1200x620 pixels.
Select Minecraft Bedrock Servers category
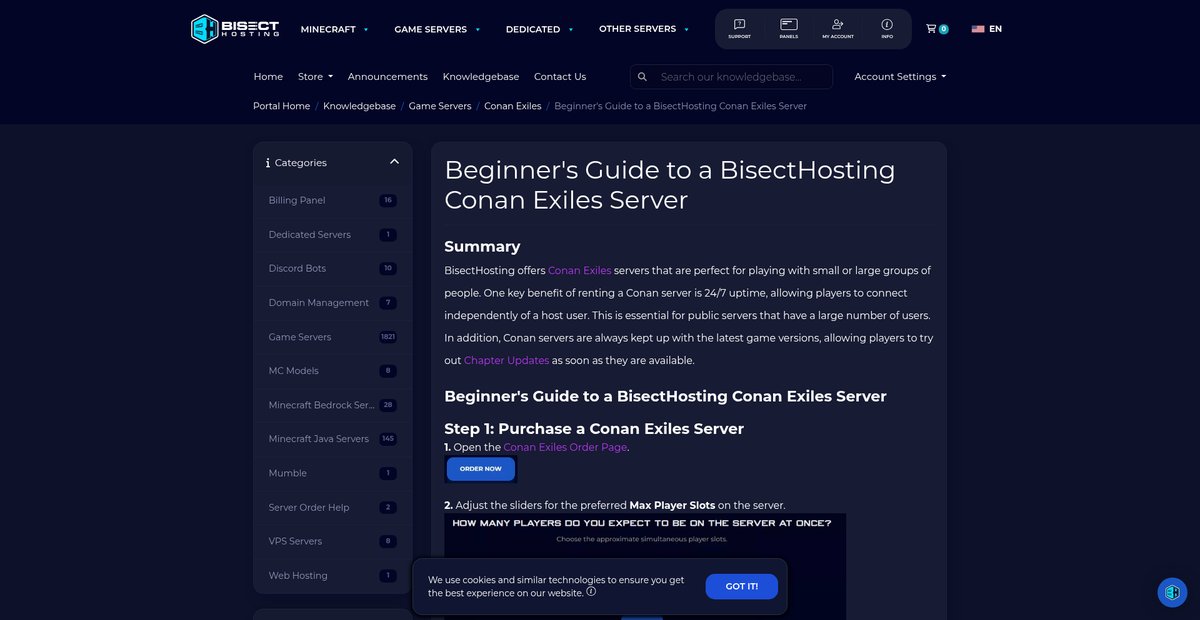click(332, 405)
